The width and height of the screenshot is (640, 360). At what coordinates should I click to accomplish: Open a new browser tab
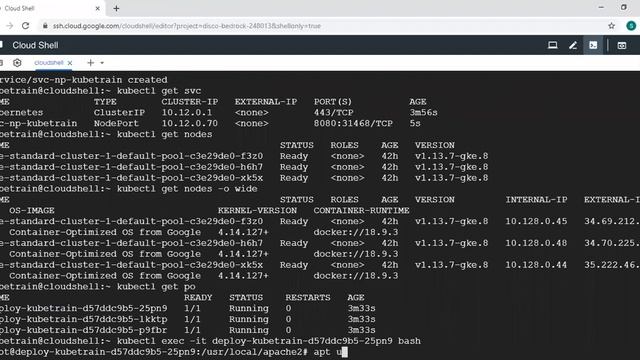pyautogui.click(x=116, y=8)
